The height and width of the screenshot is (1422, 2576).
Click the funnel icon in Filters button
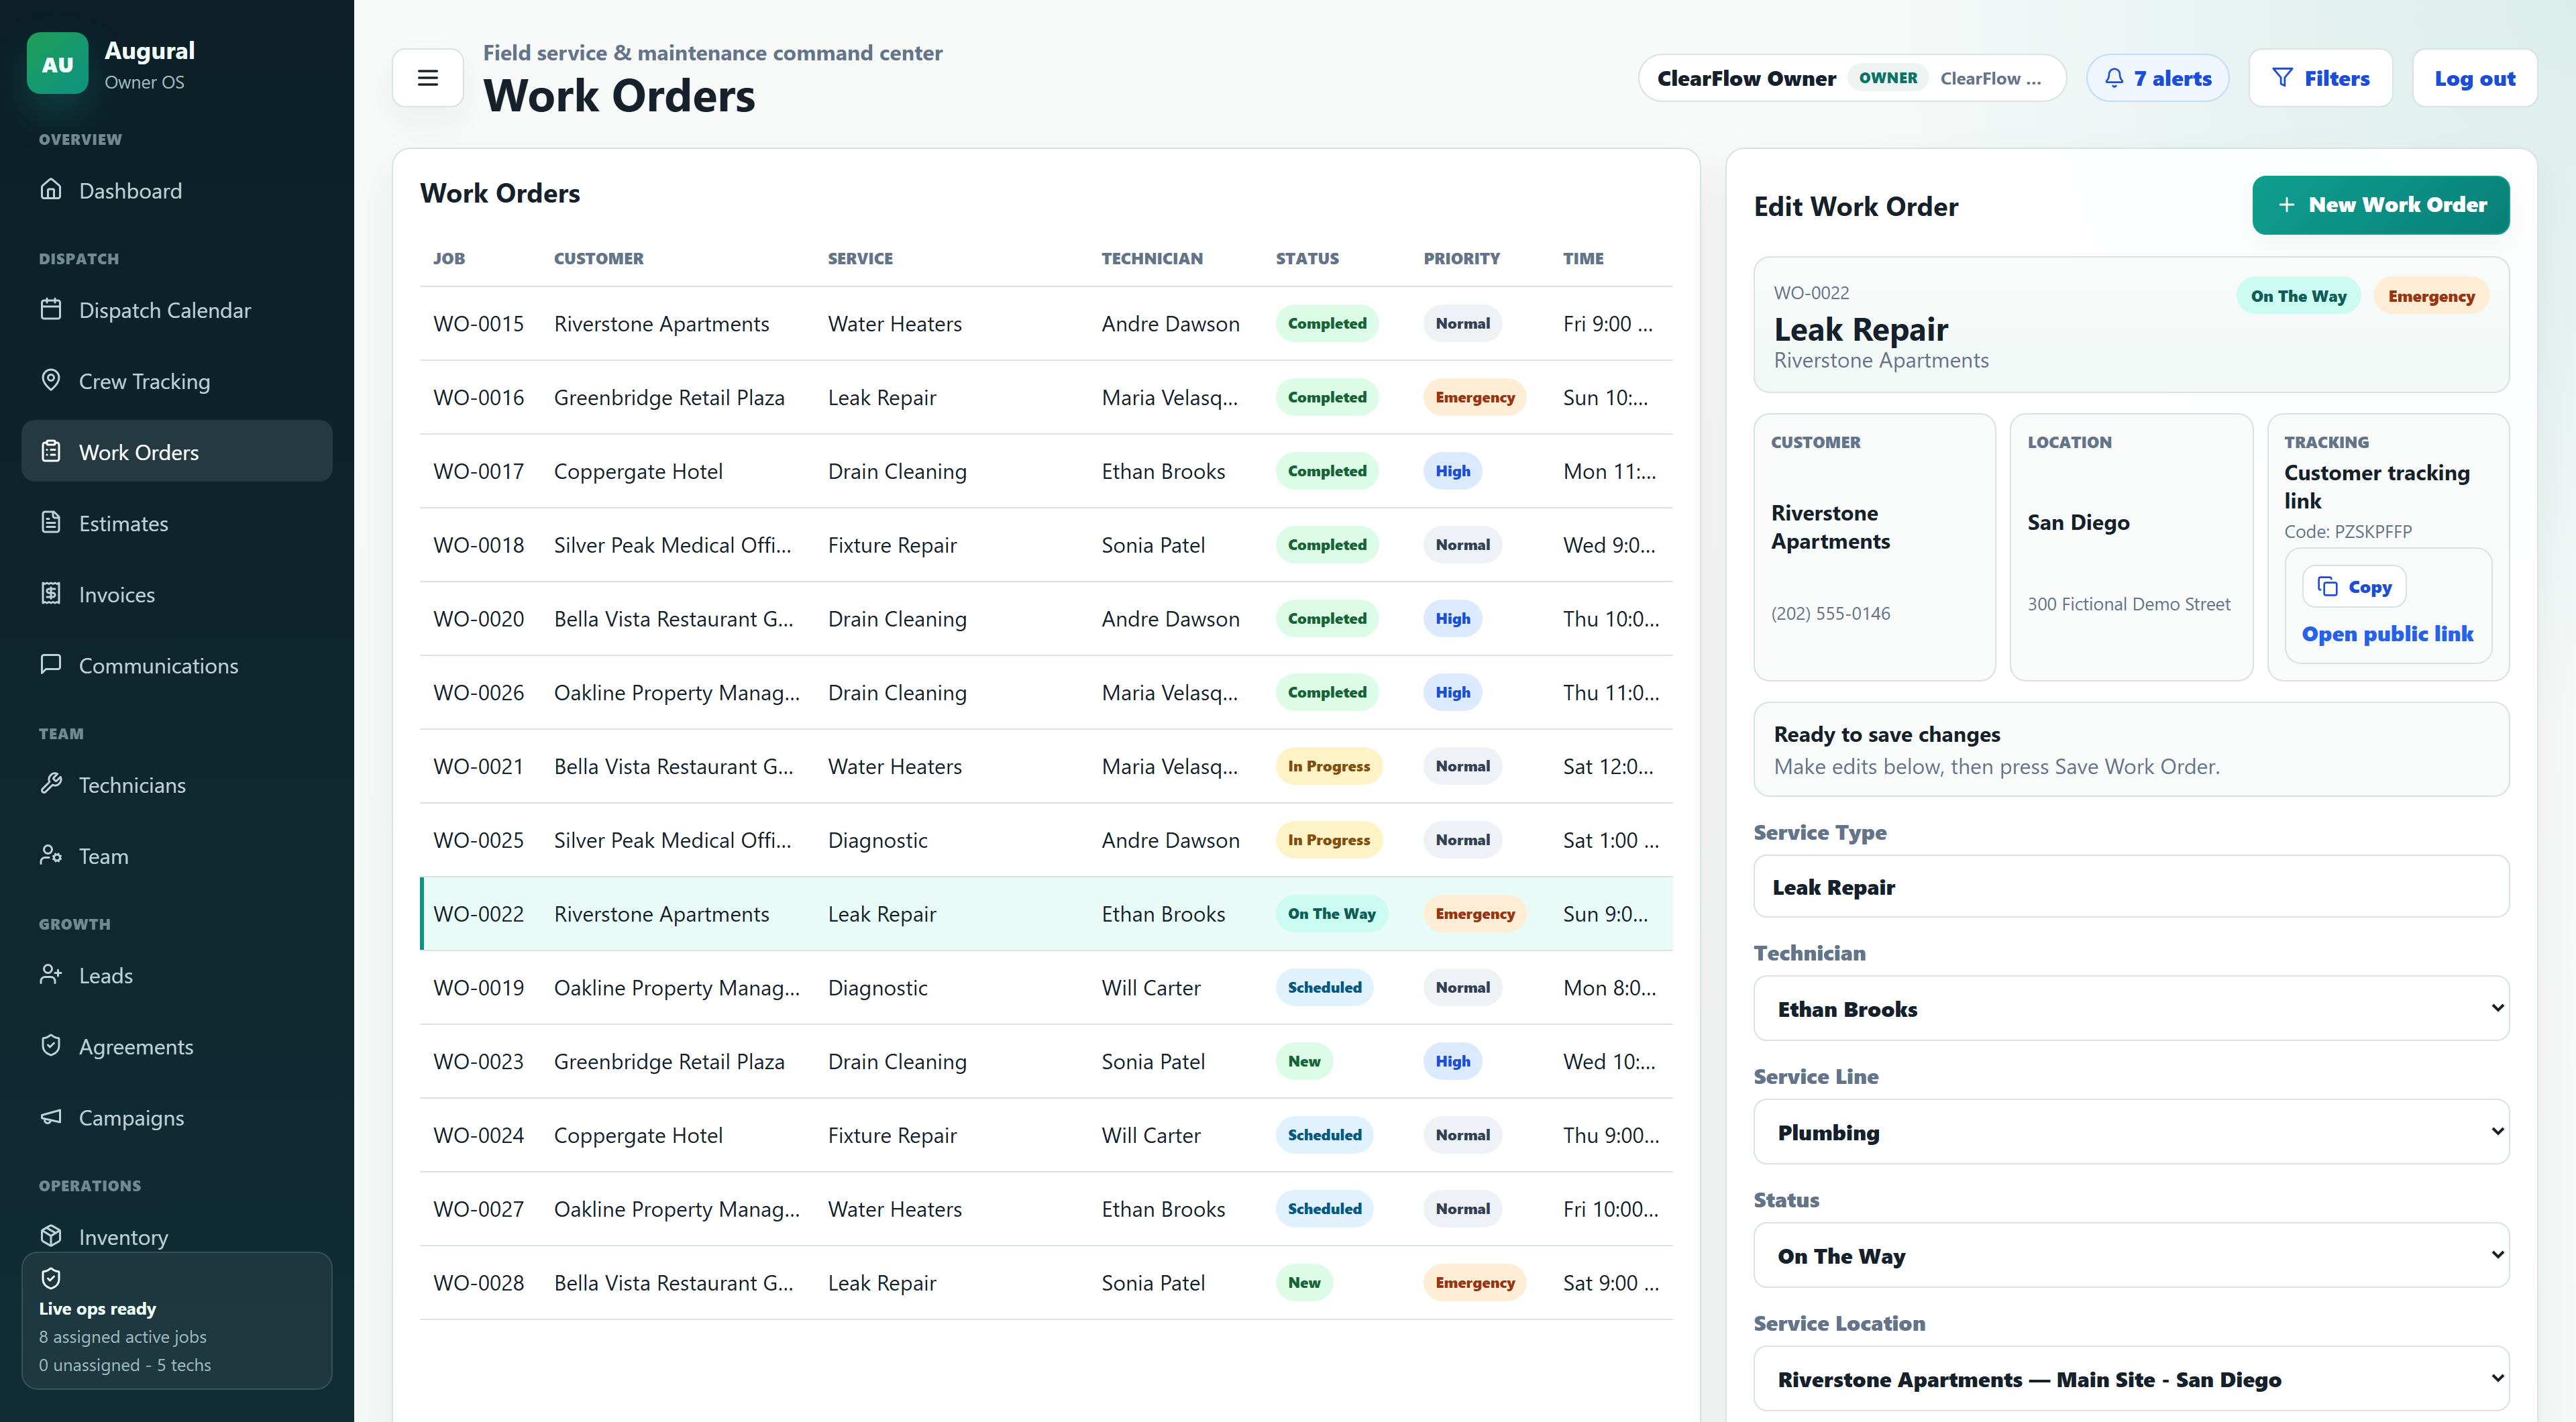tap(2282, 78)
